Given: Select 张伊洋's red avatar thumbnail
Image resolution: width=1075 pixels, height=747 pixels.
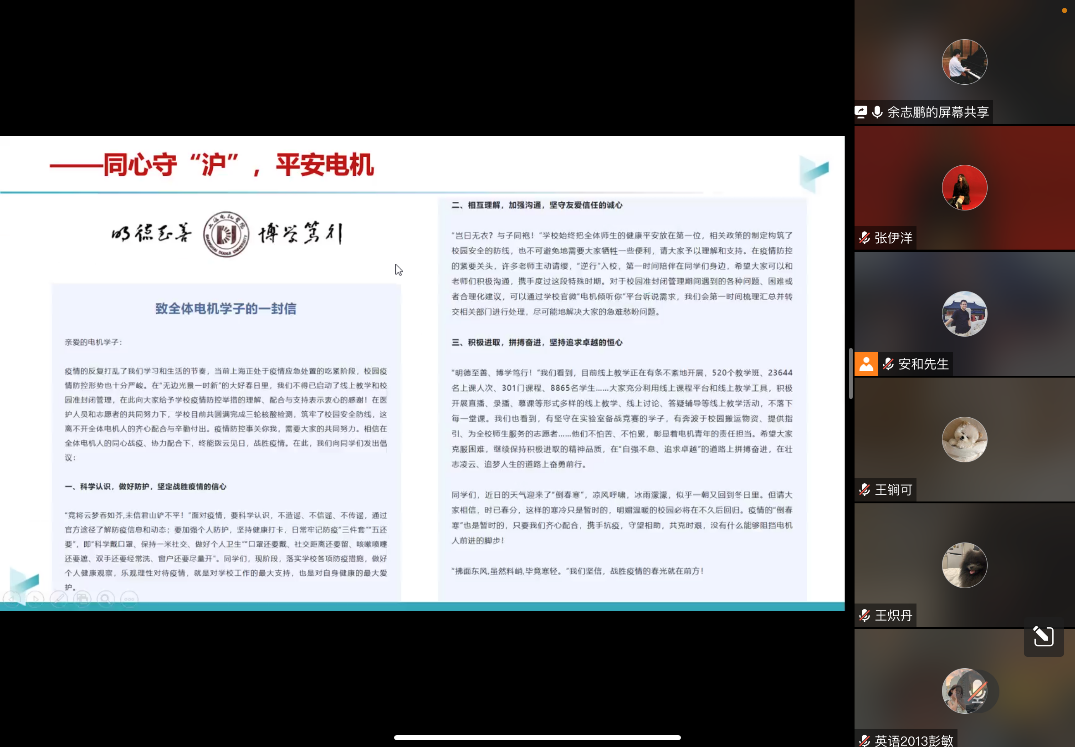Looking at the screenshot, I should click(964, 188).
